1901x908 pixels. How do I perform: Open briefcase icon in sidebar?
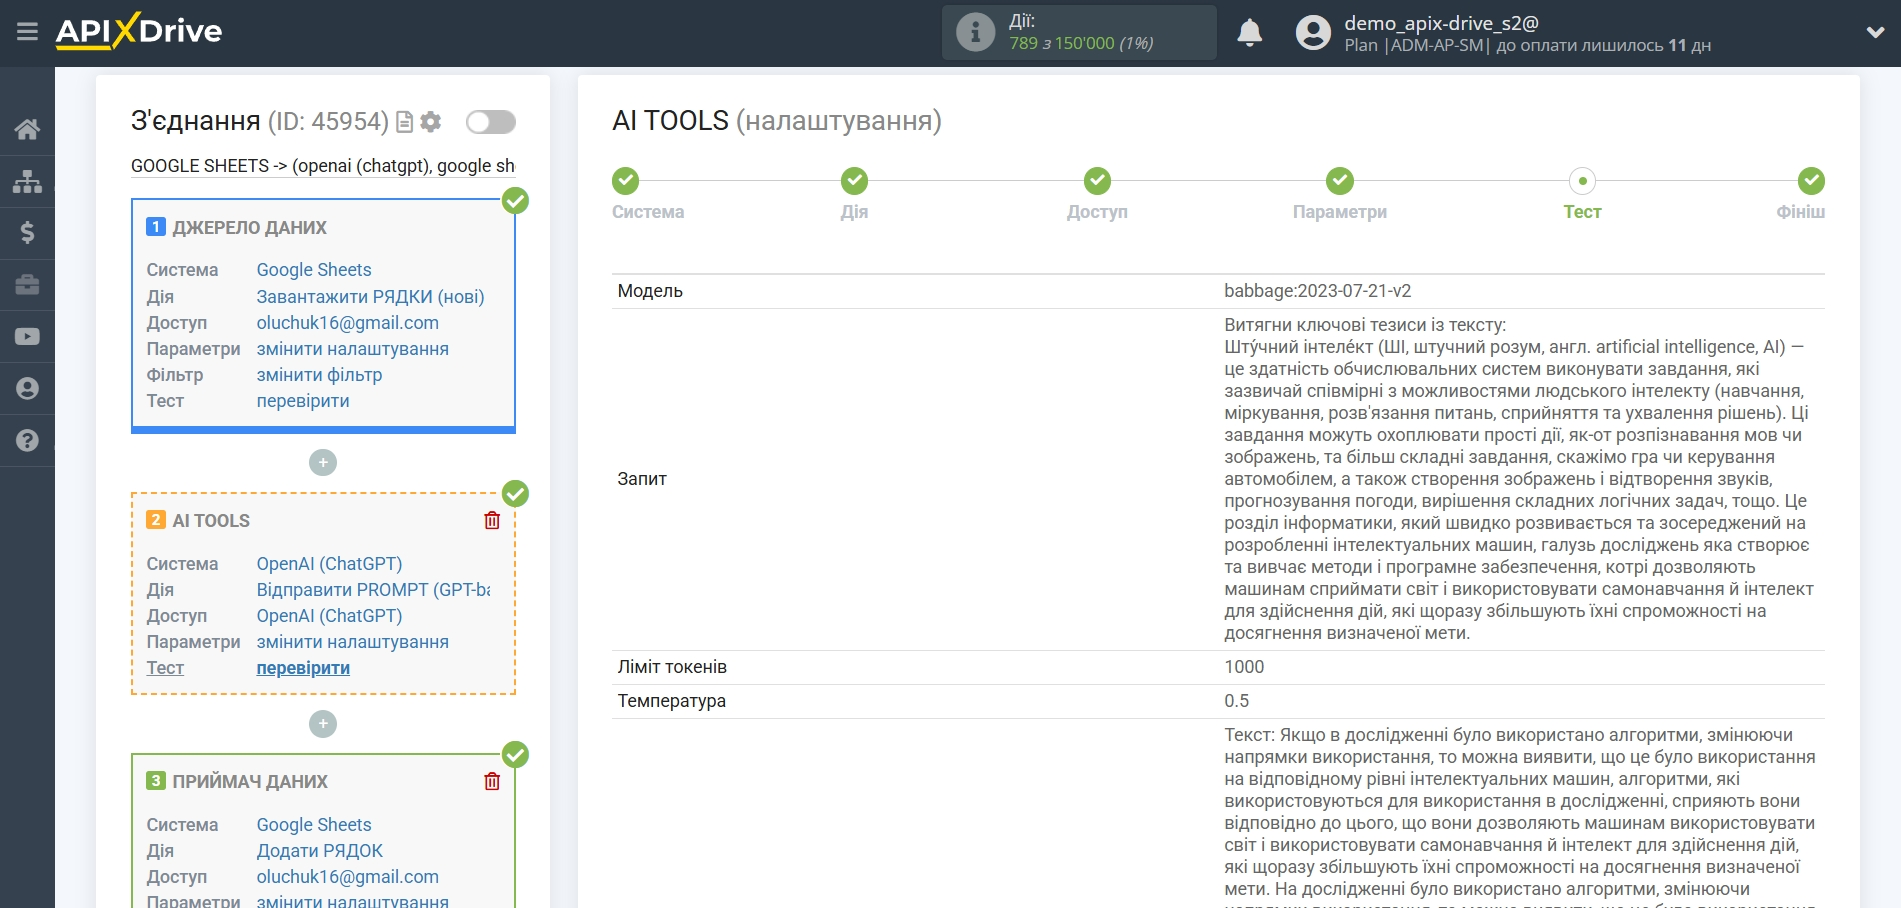[x=27, y=285]
